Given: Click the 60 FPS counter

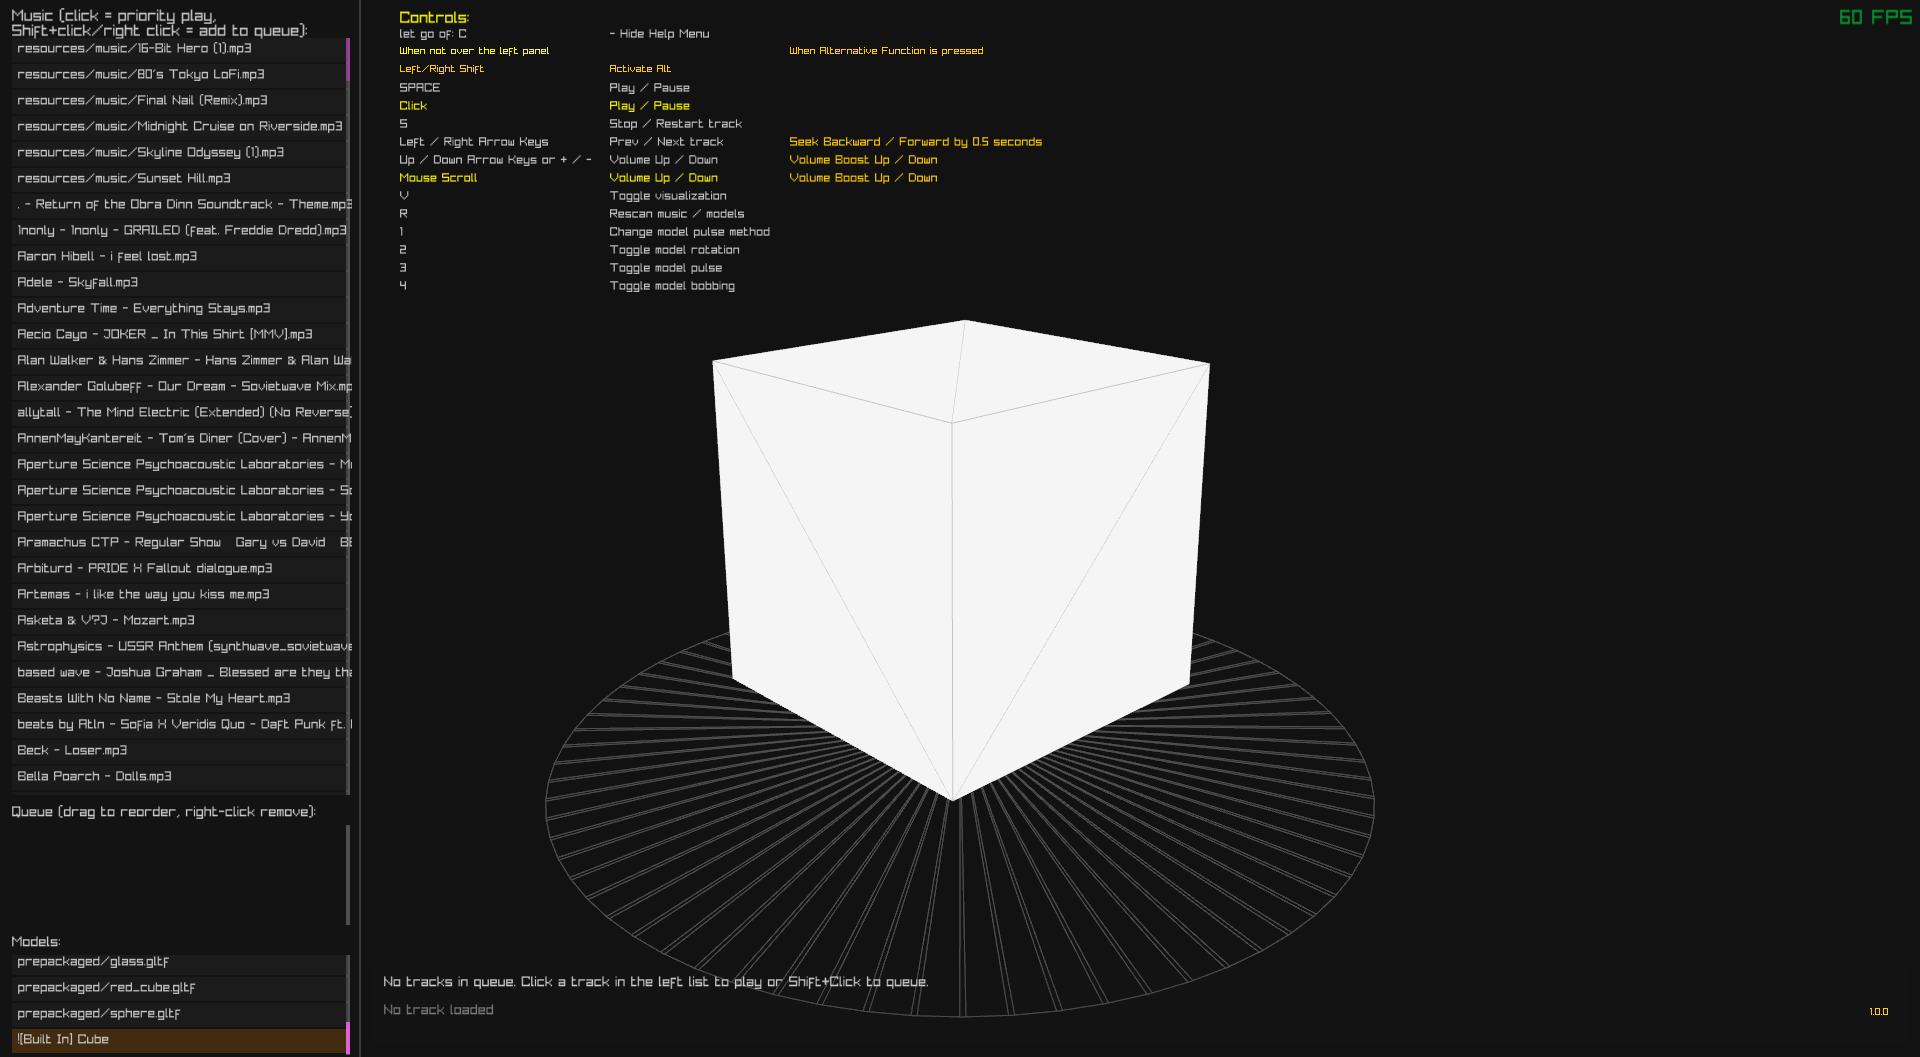Looking at the screenshot, I should [x=1876, y=17].
